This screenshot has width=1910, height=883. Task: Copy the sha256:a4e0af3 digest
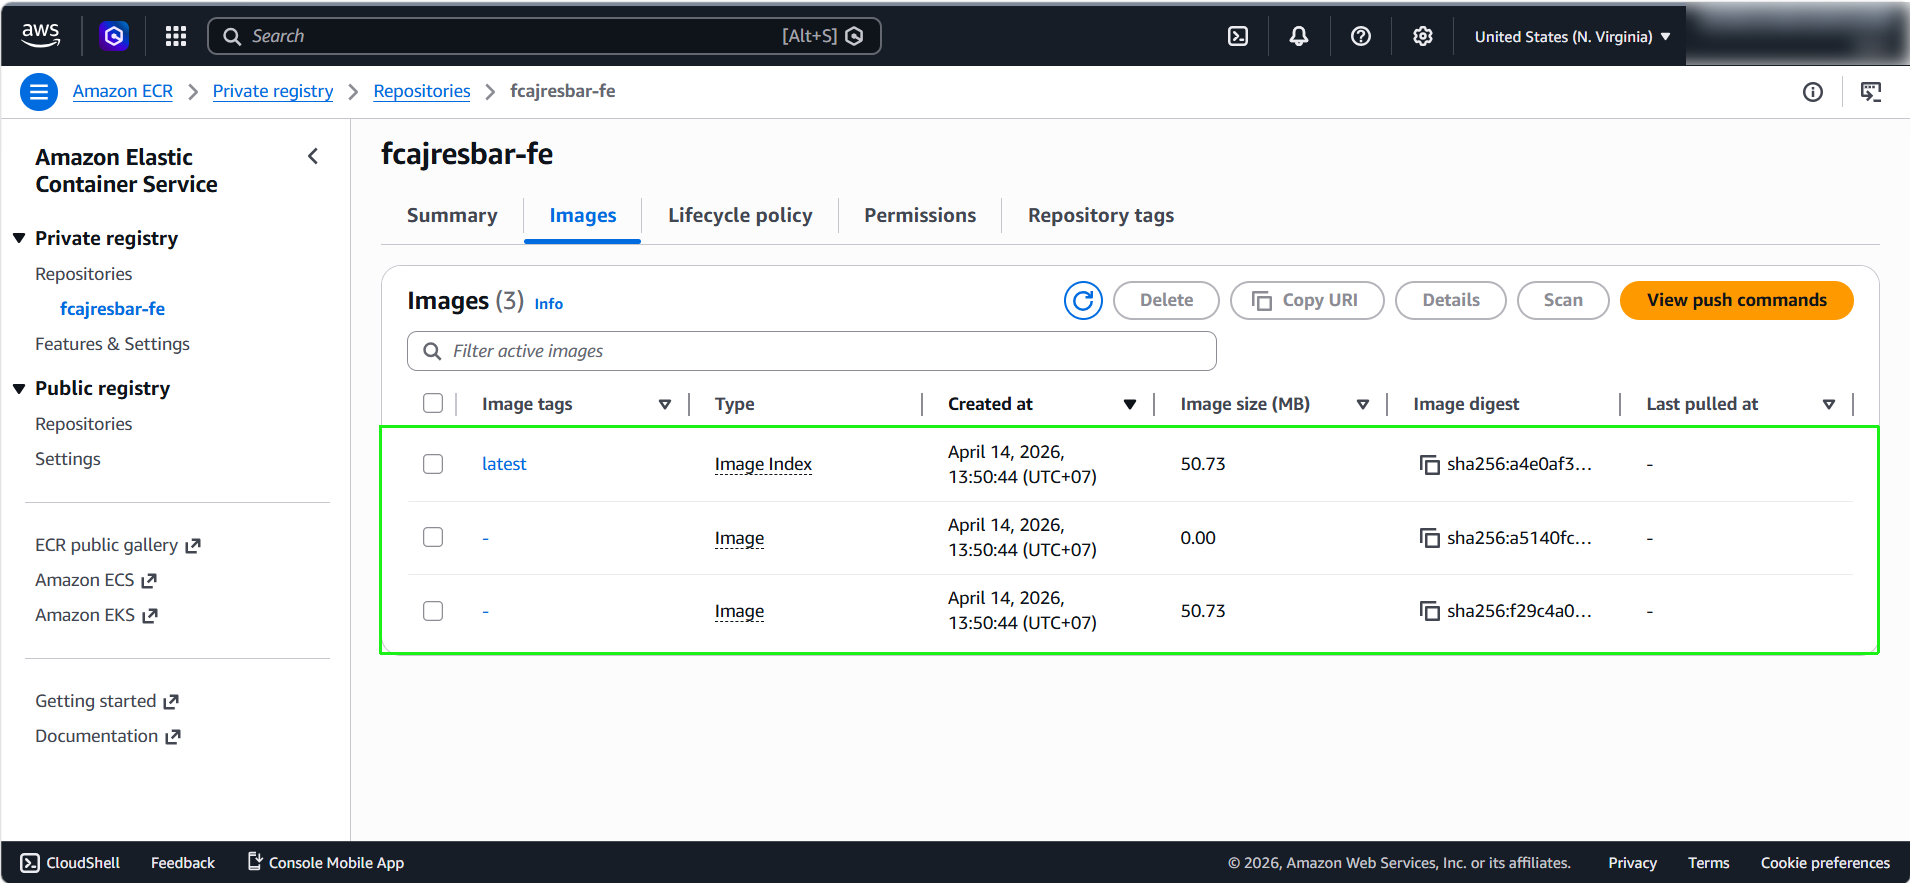tap(1430, 464)
